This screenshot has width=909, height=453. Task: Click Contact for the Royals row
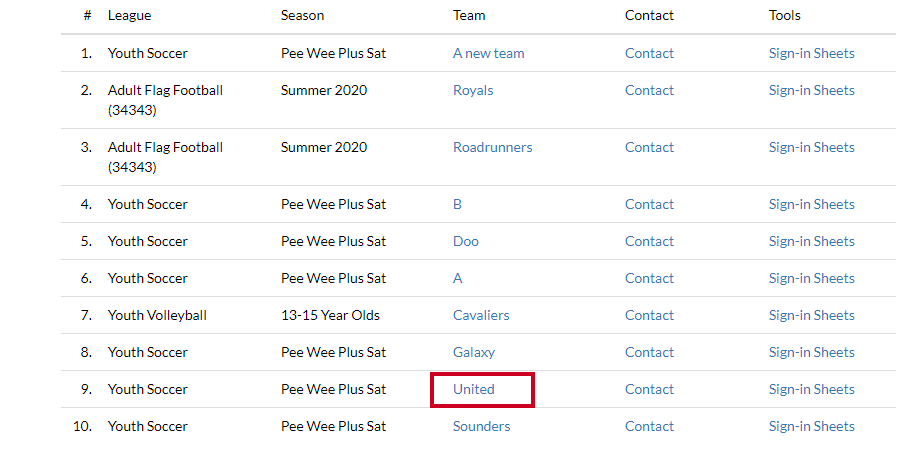click(x=649, y=90)
